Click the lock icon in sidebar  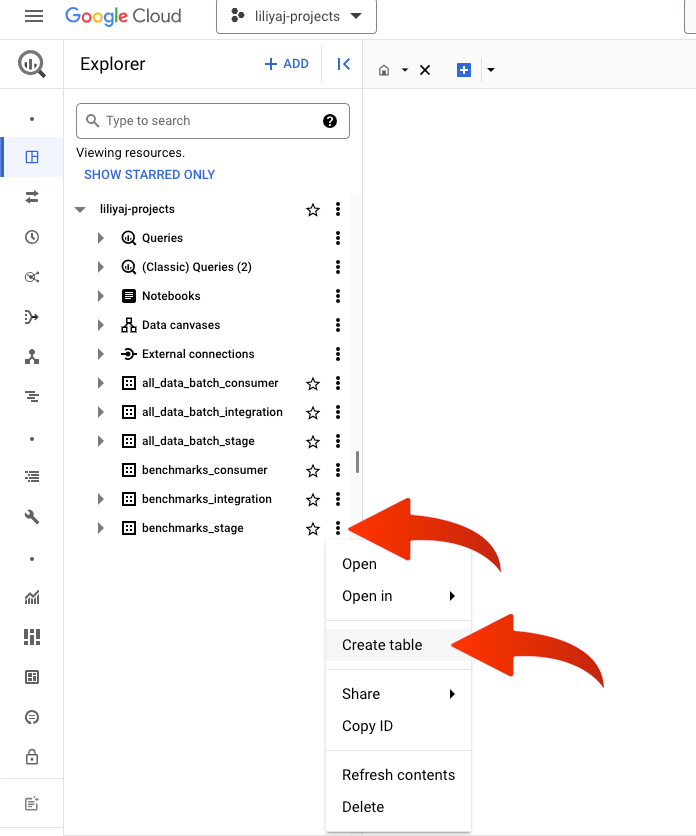coord(32,757)
